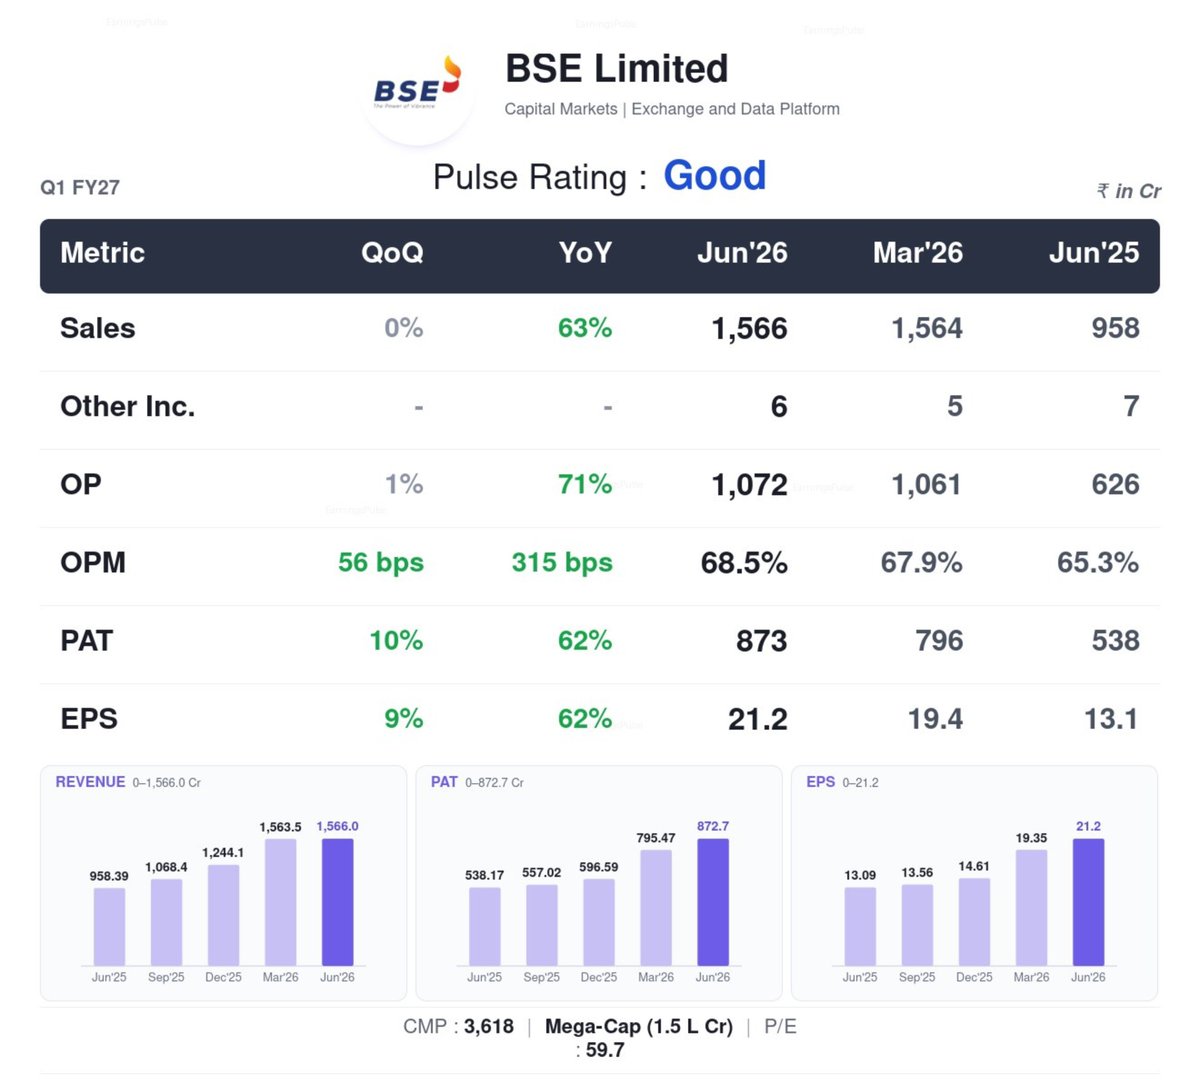Screen dimensions: 1200x1080
Task: Click PAT Mar'26 value 796
Action: [x=939, y=641]
